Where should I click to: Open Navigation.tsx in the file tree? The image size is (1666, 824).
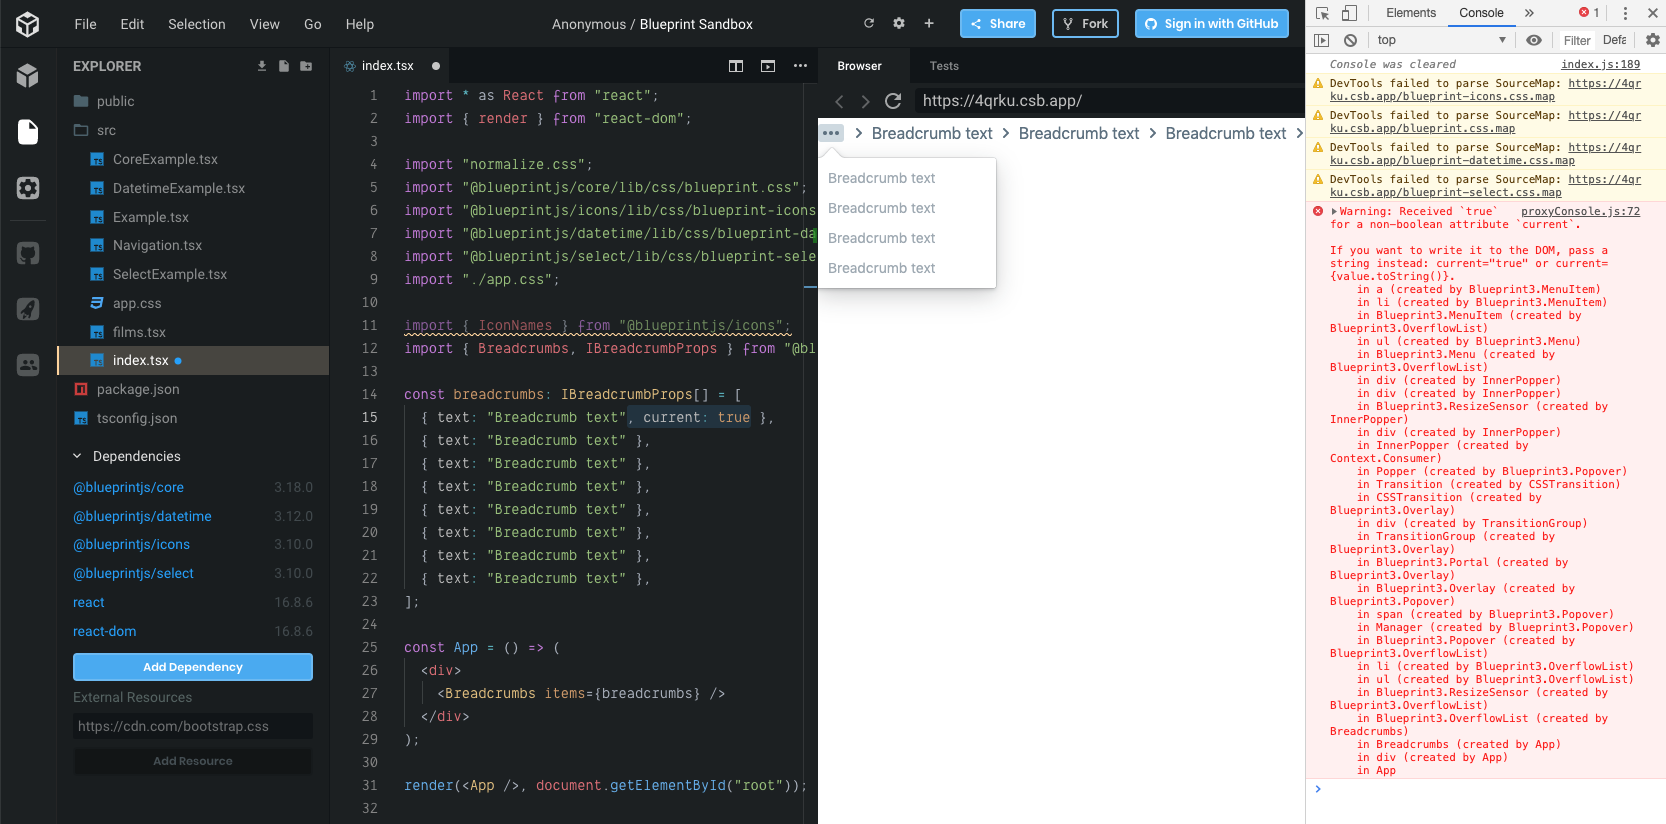[157, 245]
